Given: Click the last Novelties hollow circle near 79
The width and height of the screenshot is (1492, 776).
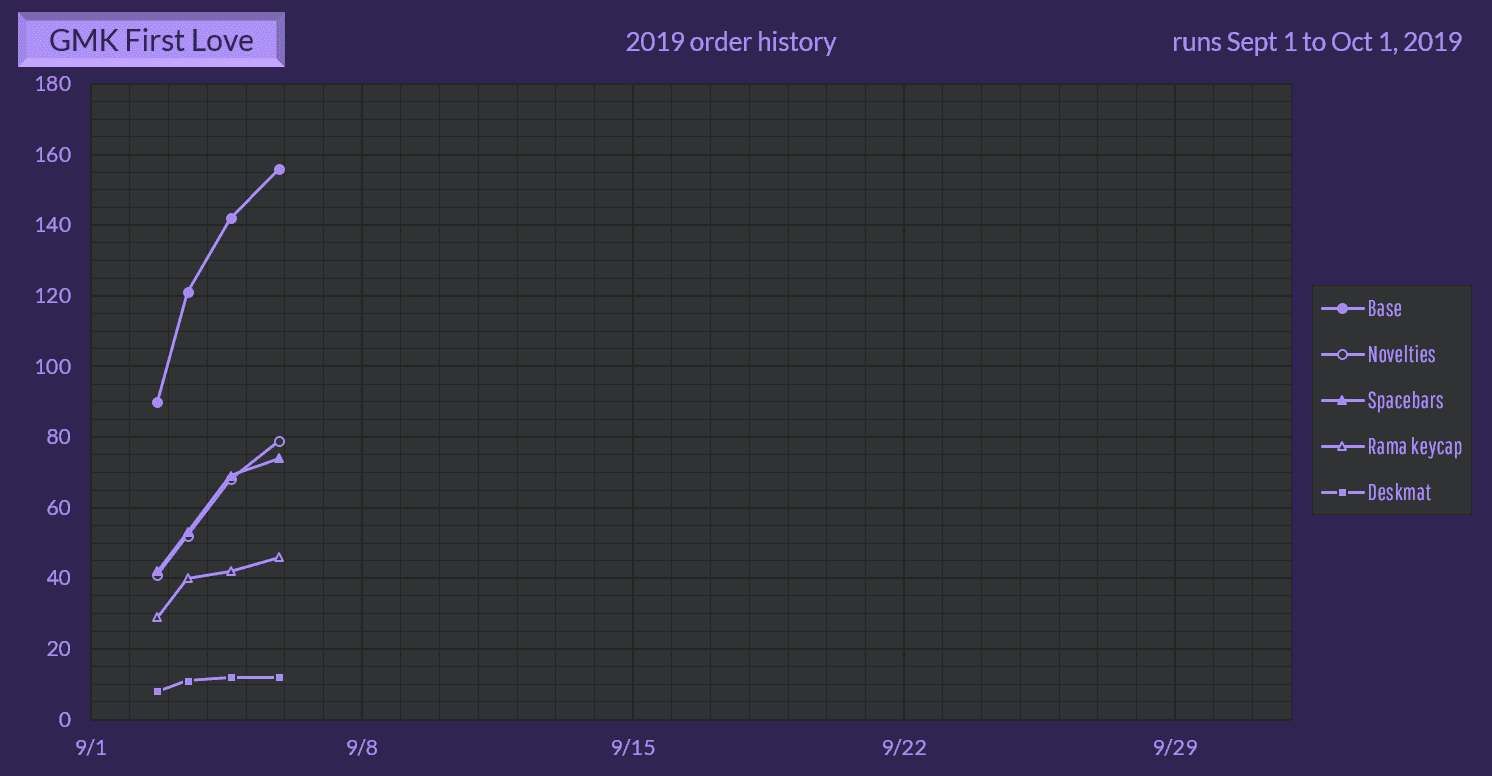Looking at the screenshot, I should click(x=280, y=441).
